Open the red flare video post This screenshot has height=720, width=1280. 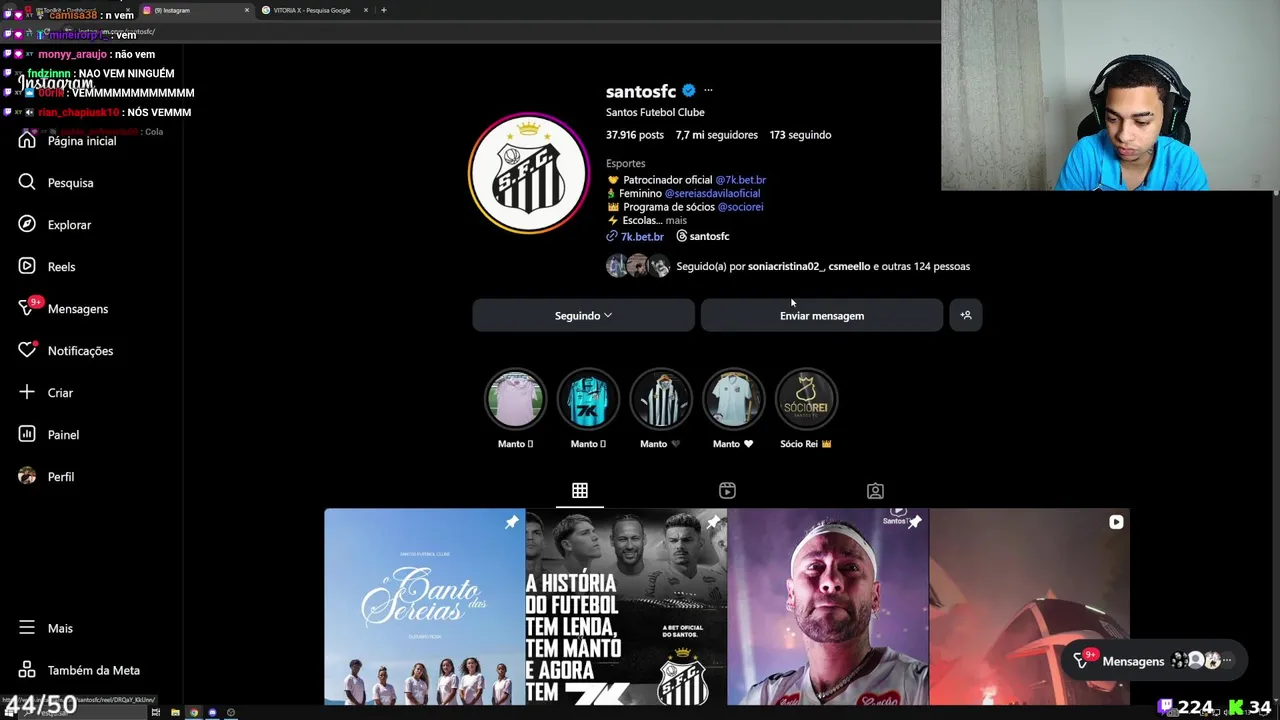(1029, 607)
